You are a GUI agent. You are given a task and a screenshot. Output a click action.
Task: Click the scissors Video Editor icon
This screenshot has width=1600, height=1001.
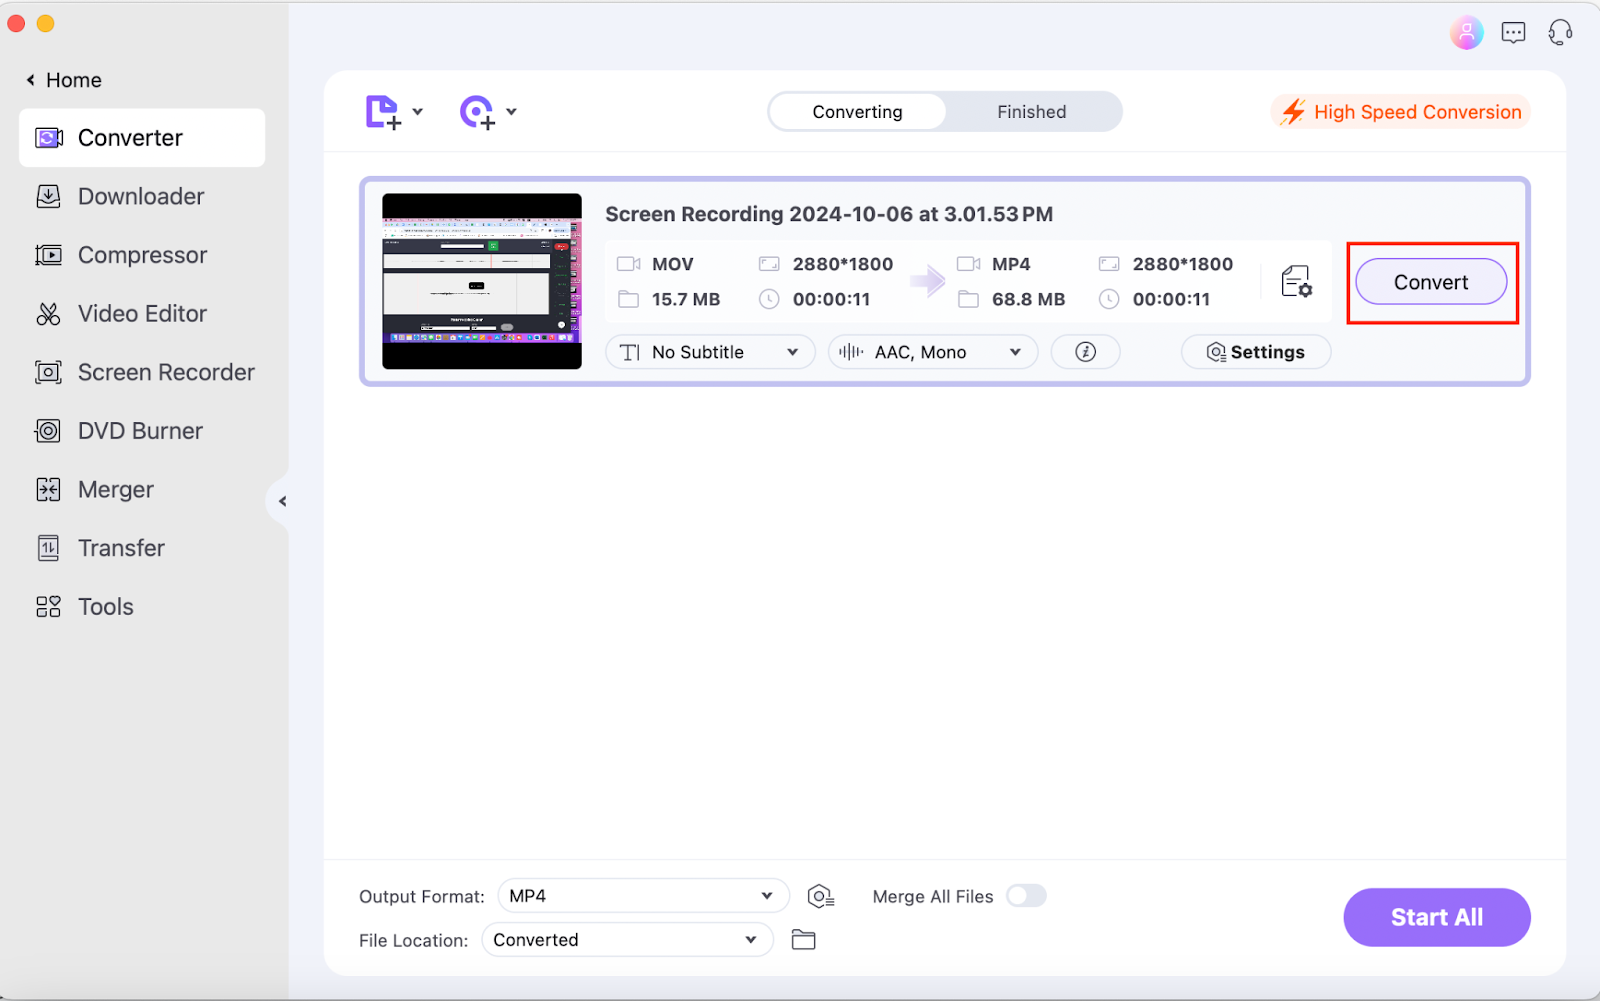coord(48,314)
